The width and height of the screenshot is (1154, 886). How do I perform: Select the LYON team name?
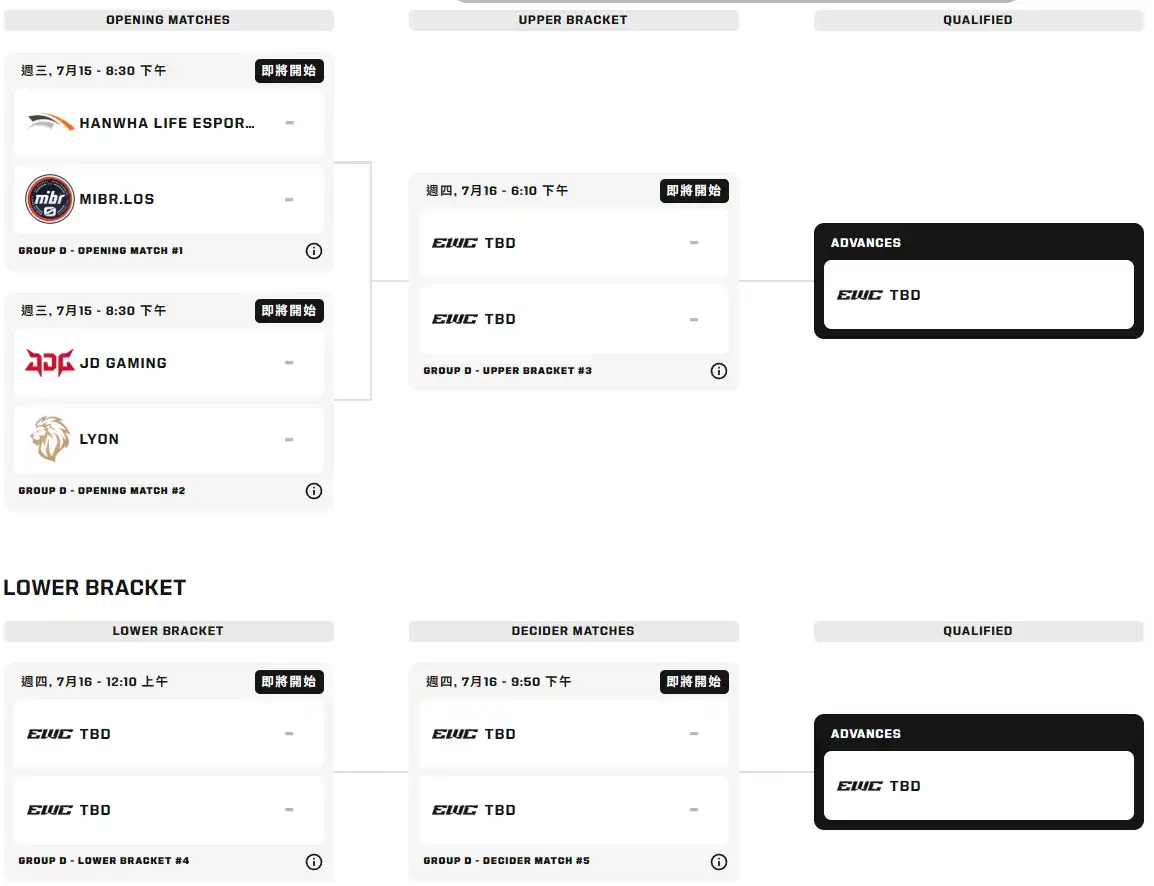tap(99, 439)
